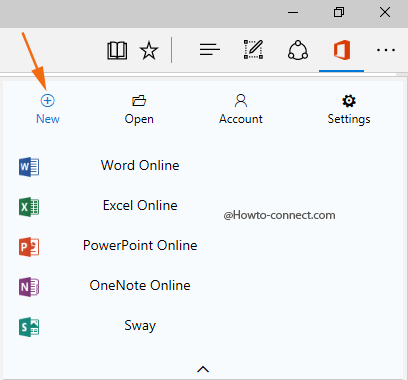Make a Web Note with pen icon
408x380 pixels.
point(253,50)
